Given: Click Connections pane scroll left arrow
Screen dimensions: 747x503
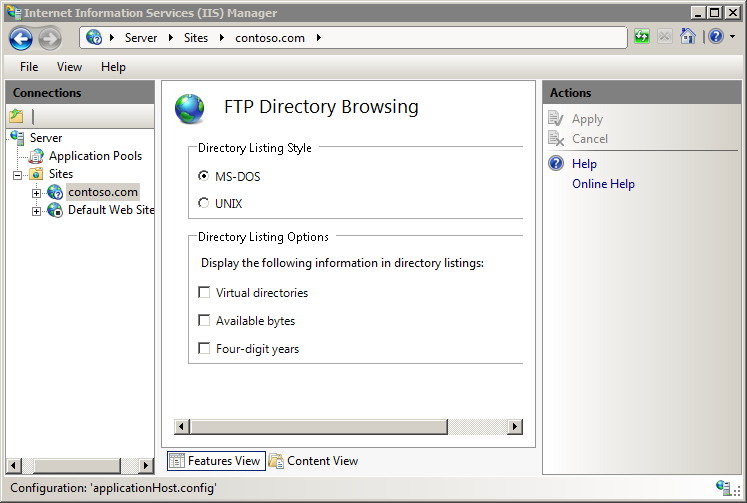Looking at the screenshot, I should pos(14,465).
